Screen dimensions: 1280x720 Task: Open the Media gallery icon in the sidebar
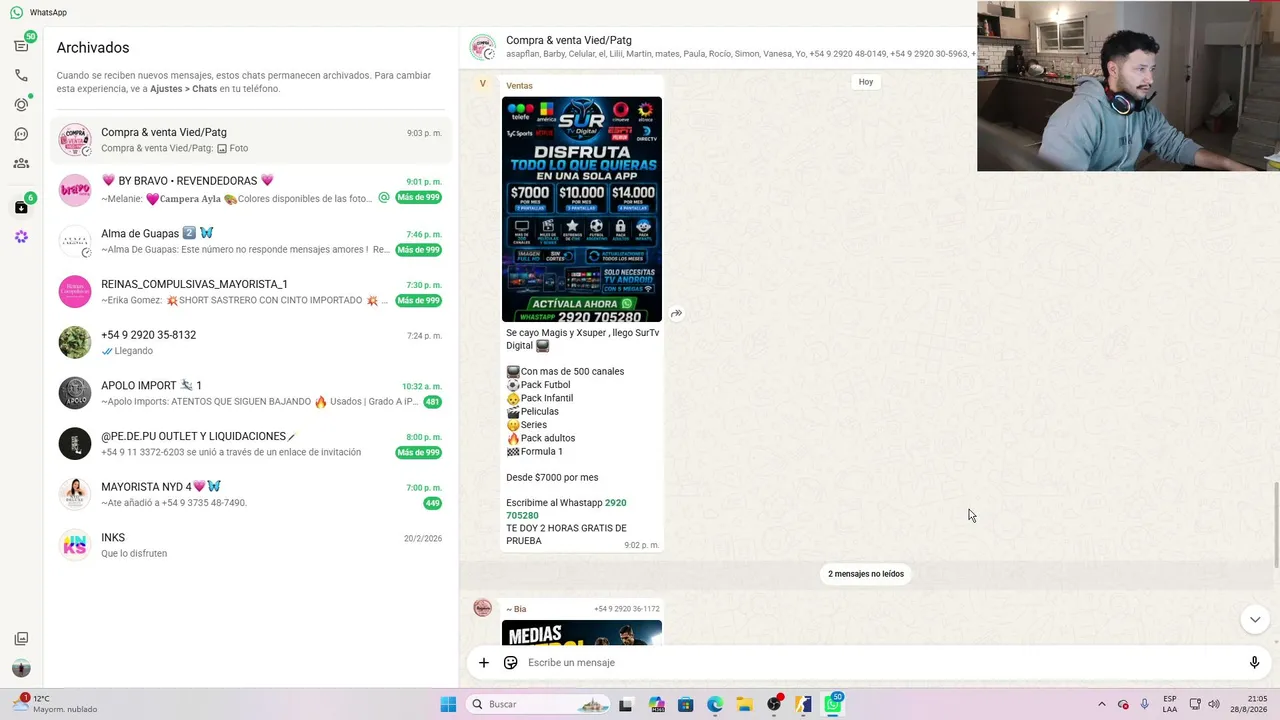pyautogui.click(x=21, y=639)
